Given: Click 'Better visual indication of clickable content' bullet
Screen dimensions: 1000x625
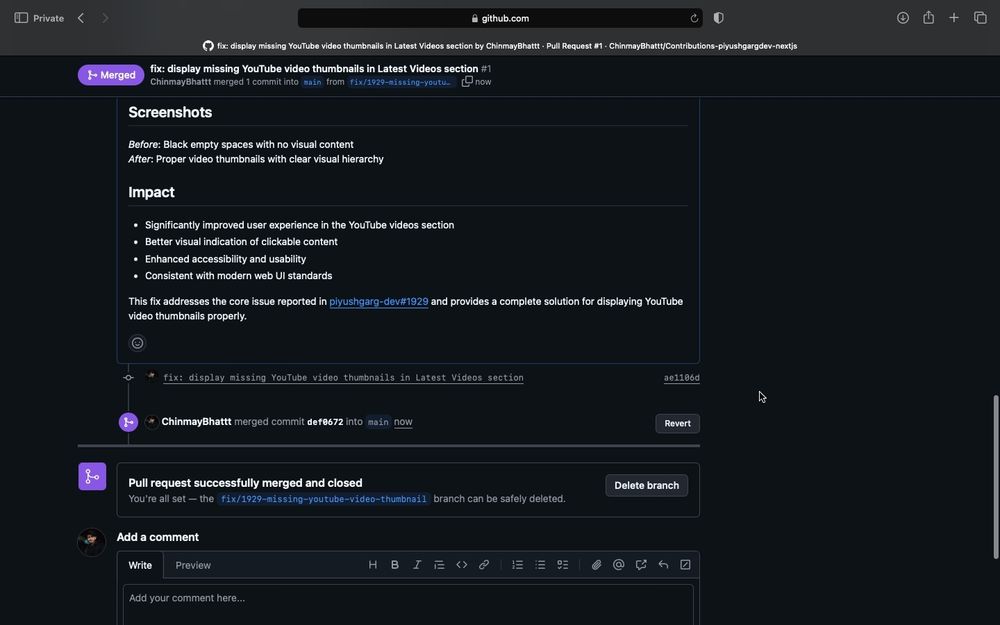Looking at the screenshot, I should click(x=241, y=242).
